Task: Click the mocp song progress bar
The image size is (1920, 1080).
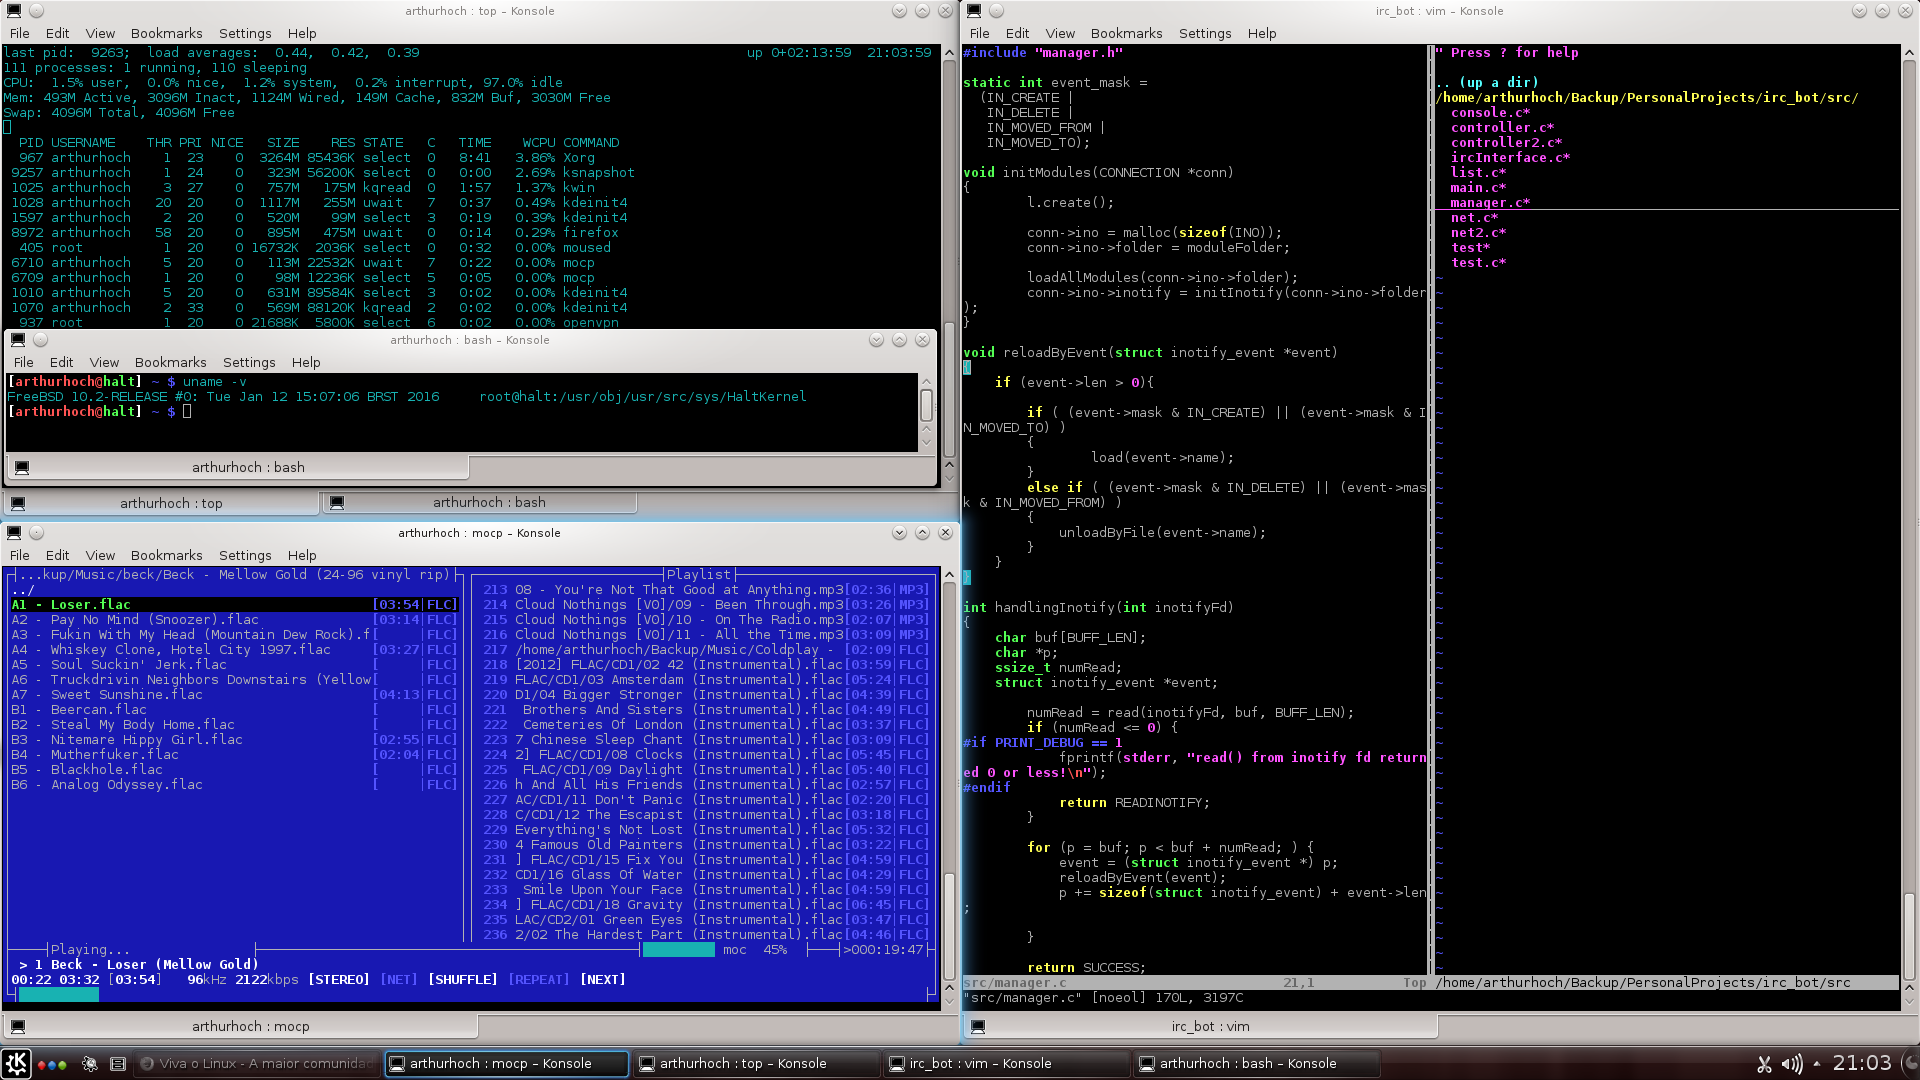Action: (x=471, y=995)
